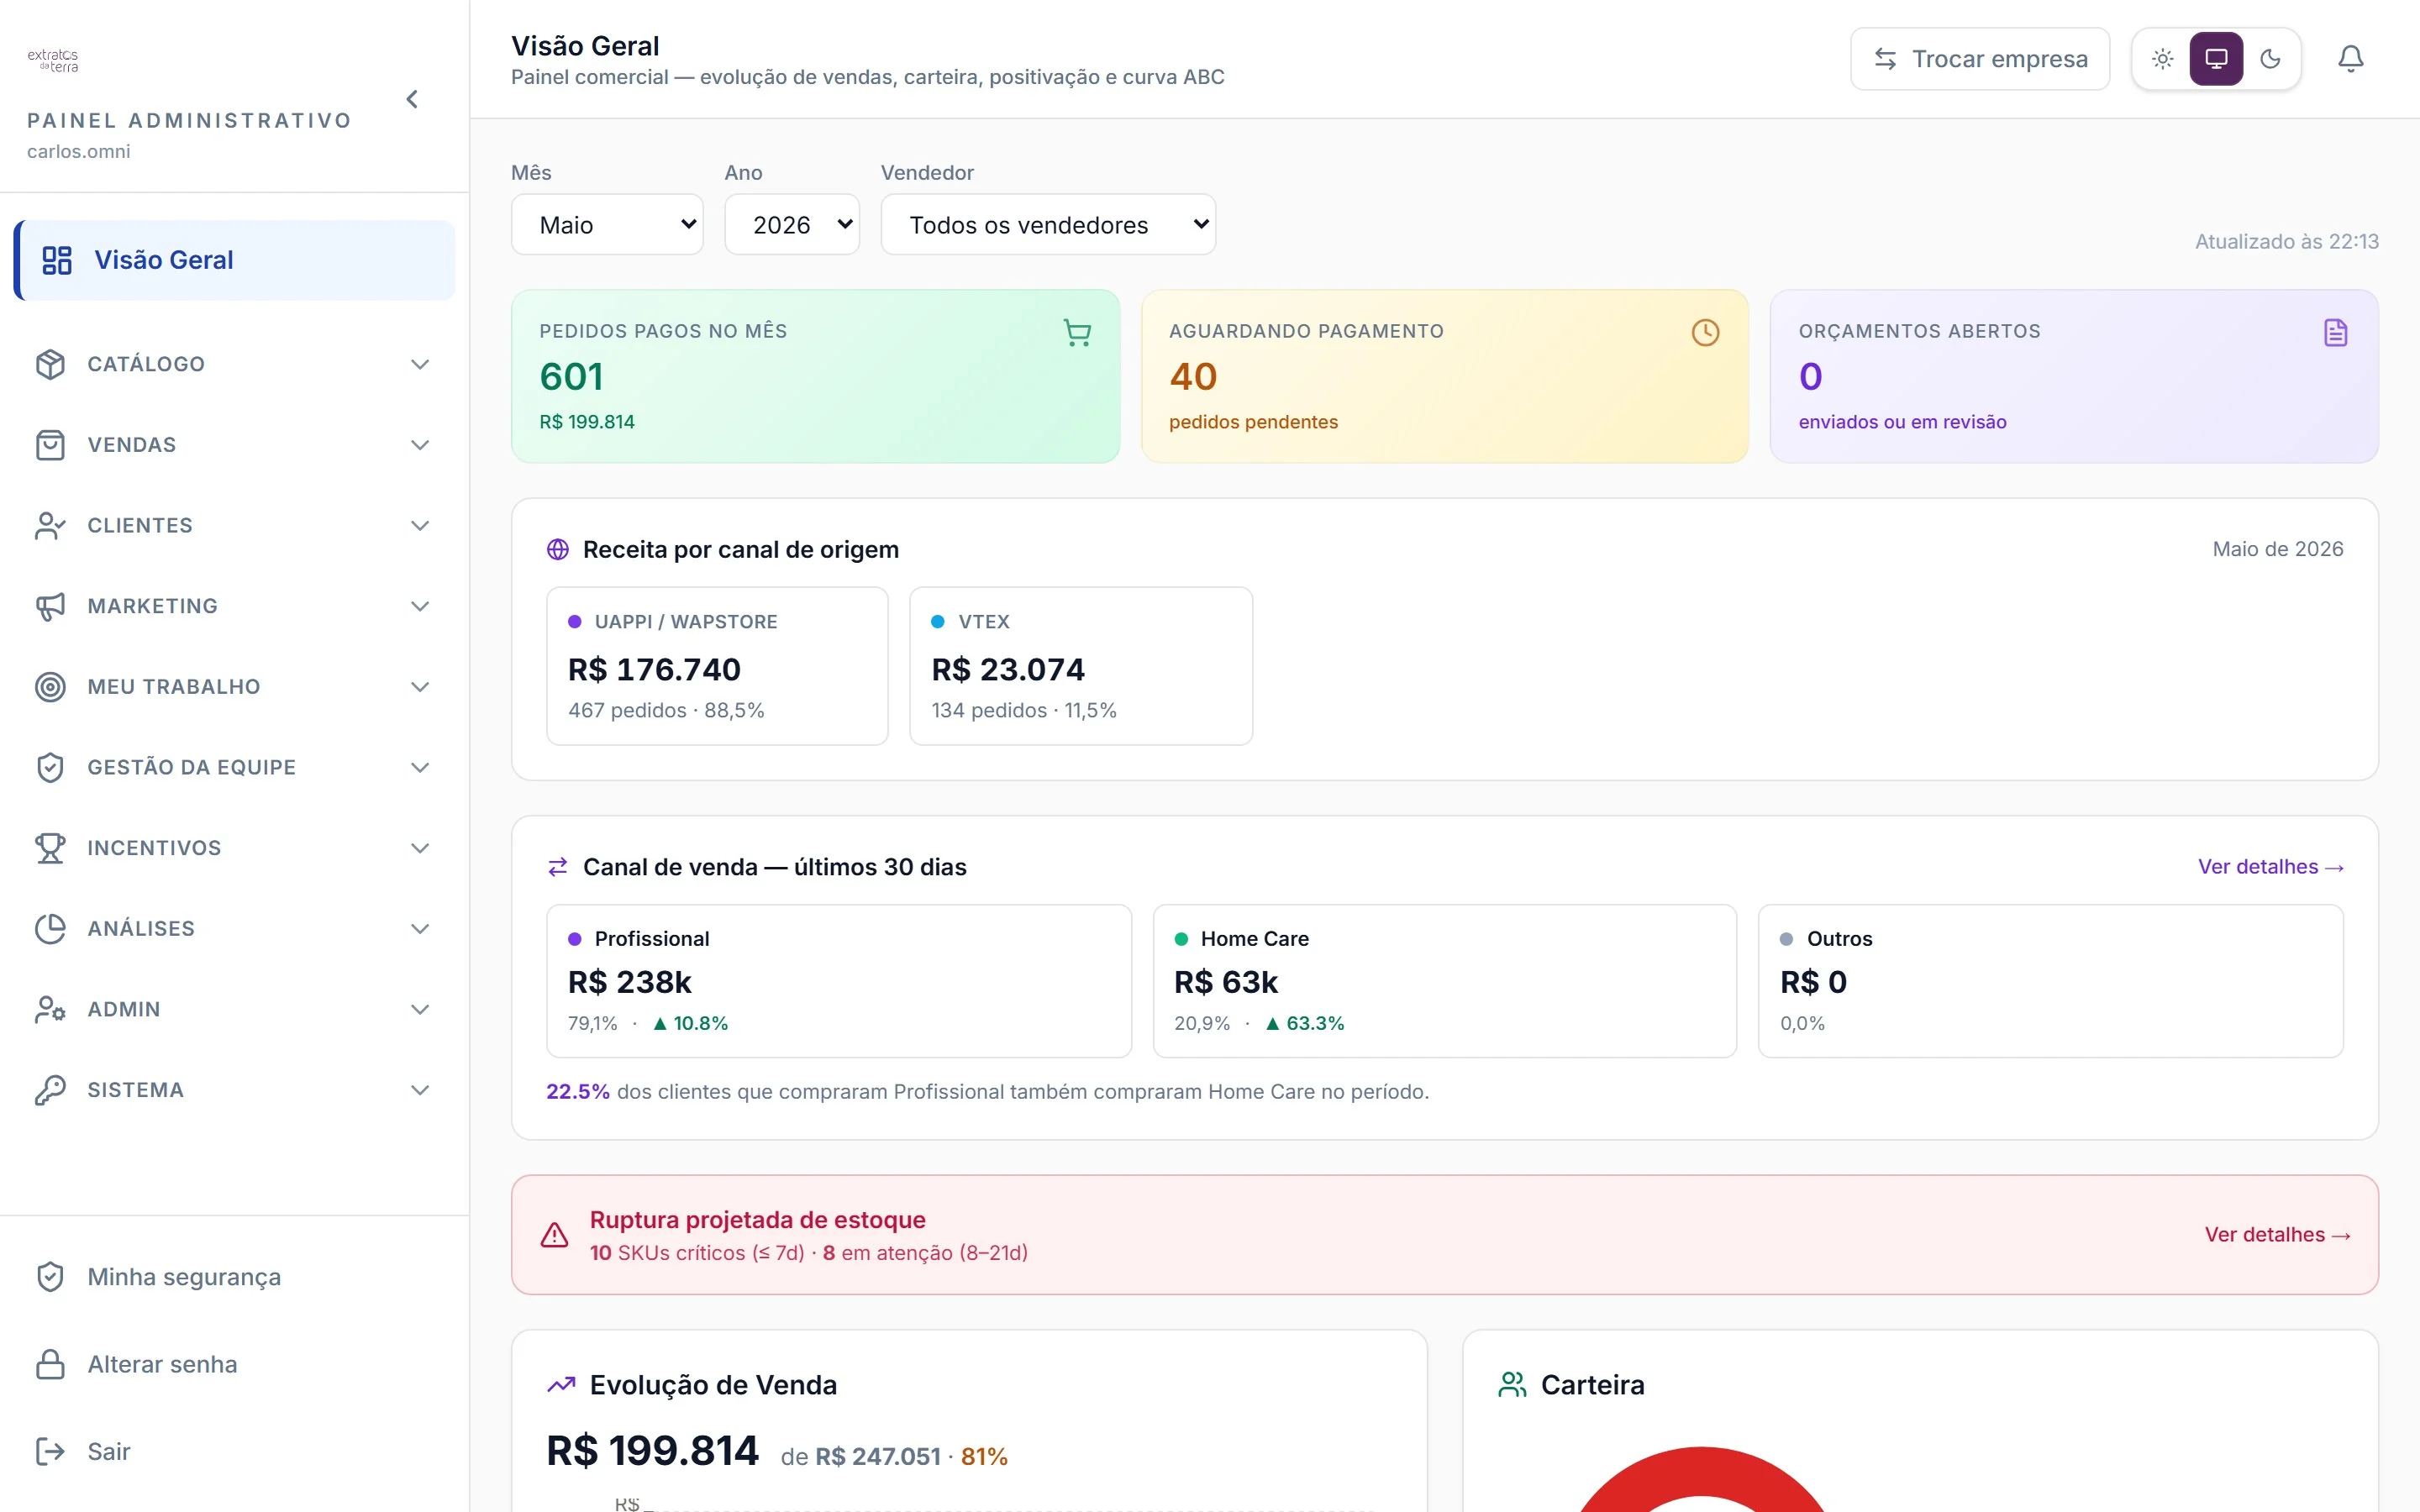Expand the Meu Trabalho chevron

click(420, 687)
